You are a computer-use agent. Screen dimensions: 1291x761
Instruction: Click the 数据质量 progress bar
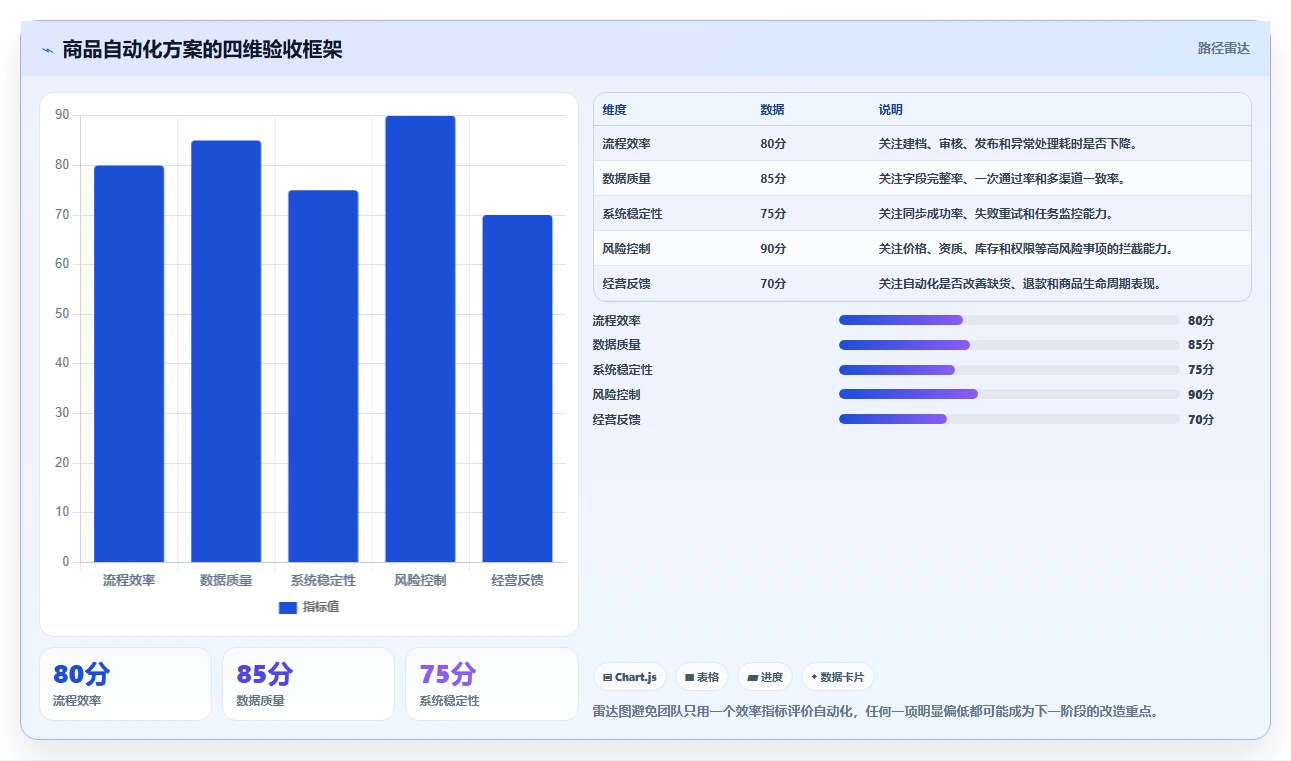click(1010, 345)
